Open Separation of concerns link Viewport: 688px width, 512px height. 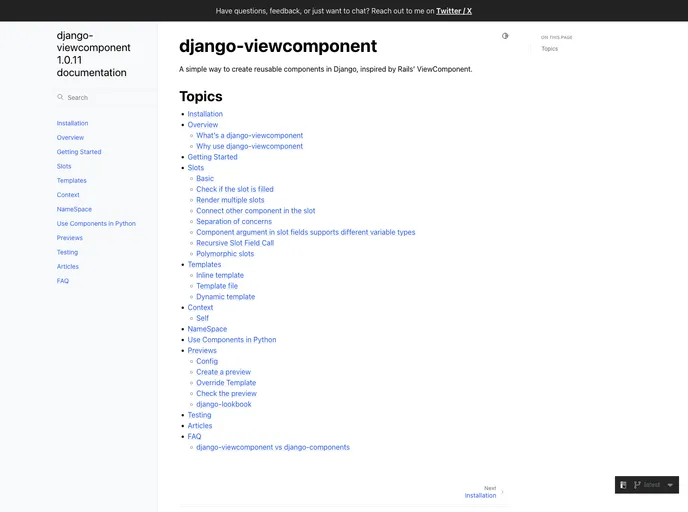tap(234, 222)
